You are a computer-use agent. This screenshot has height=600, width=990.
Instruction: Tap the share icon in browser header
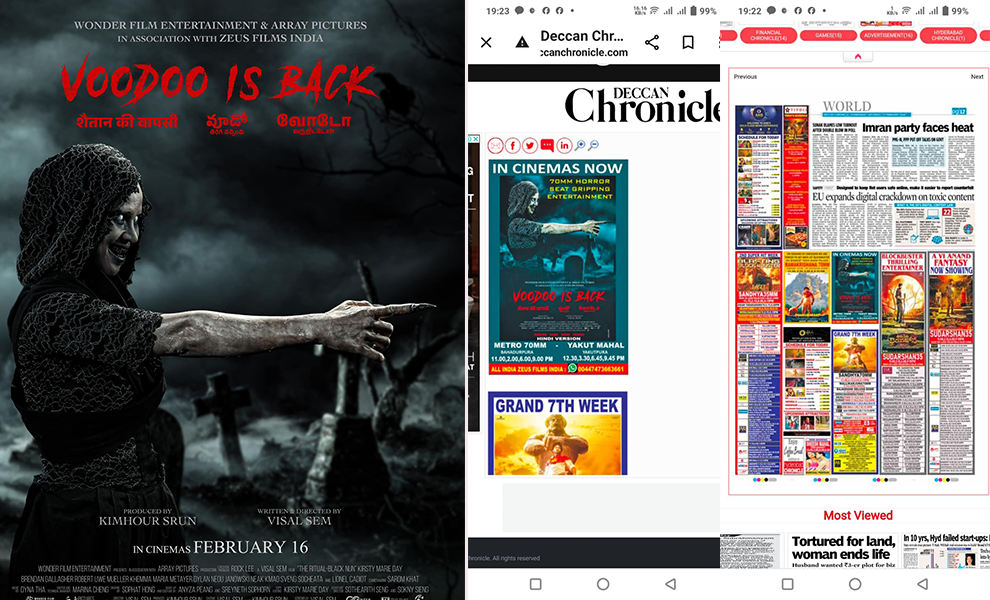[x=652, y=42]
